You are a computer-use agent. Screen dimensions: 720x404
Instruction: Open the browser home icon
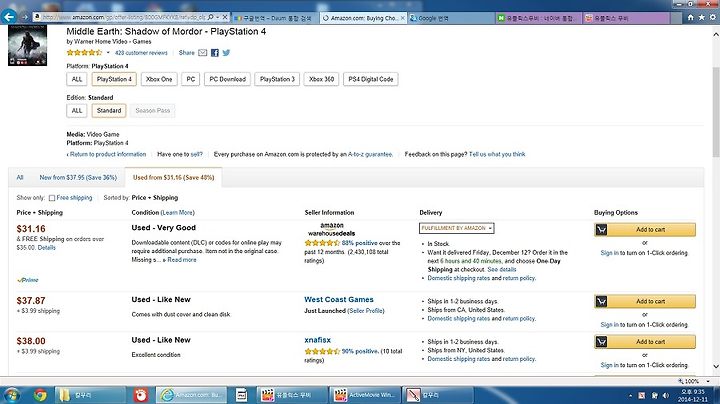pyautogui.click(x=690, y=17)
